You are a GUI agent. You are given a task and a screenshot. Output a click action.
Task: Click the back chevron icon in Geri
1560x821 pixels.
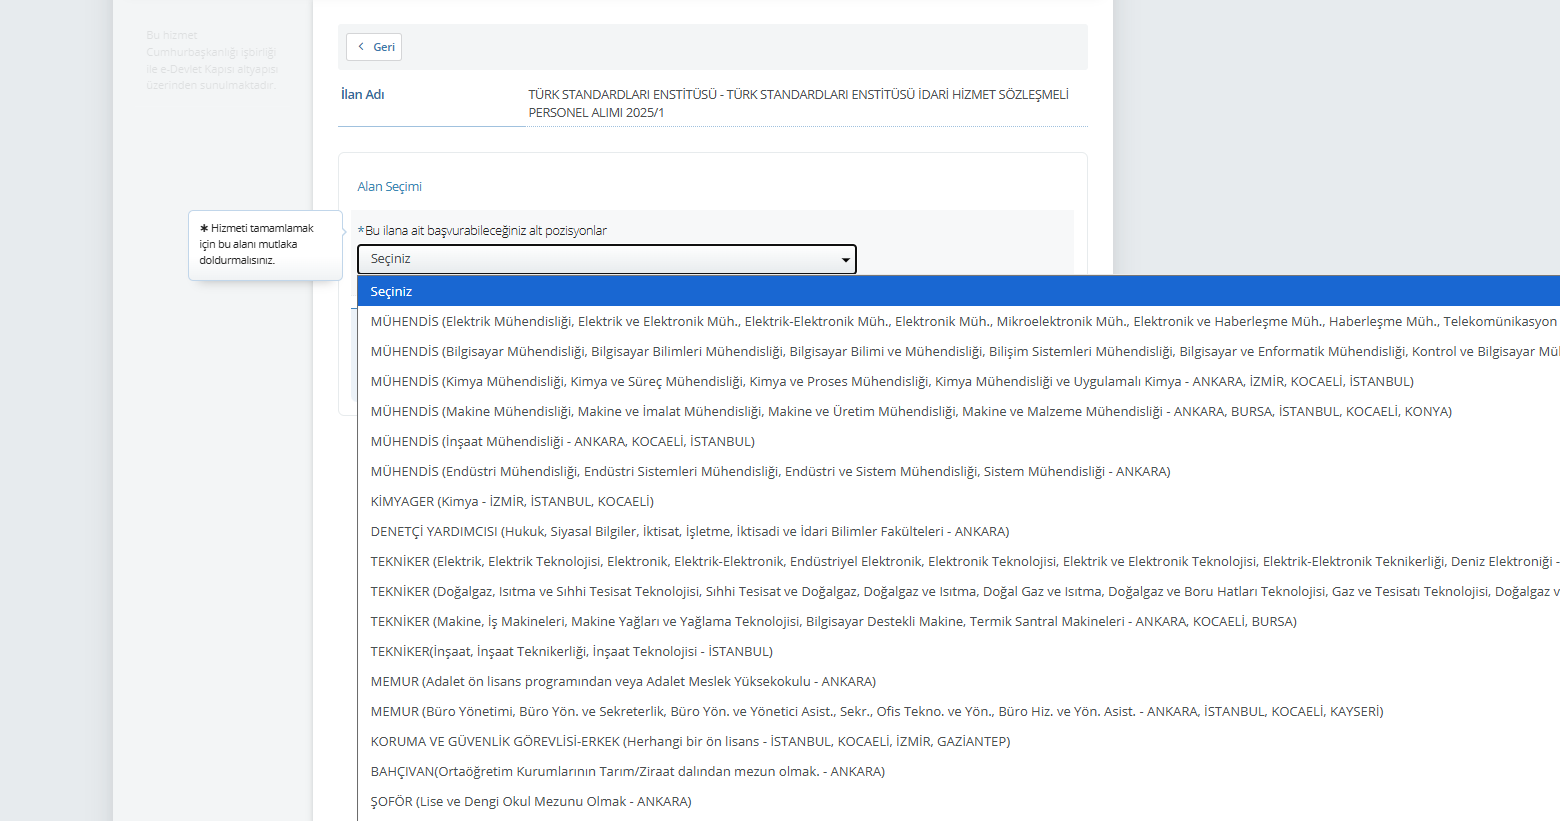tap(361, 47)
